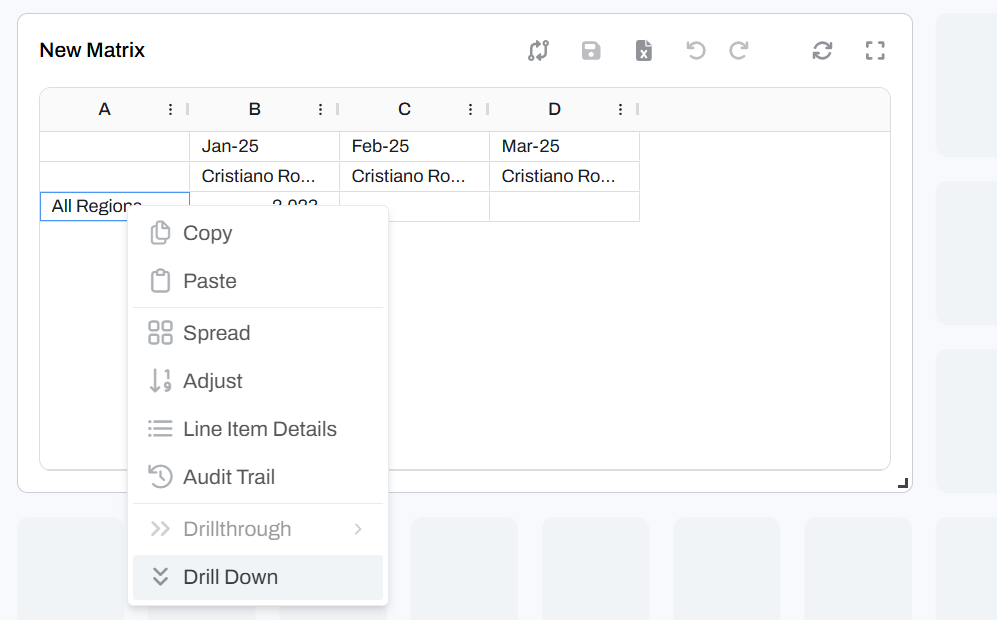Image resolution: width=997 pixels, height=620 pixels.
Task: Click the clipboard Paste icon
Action: pyautogui.click(x=160, y=281)
